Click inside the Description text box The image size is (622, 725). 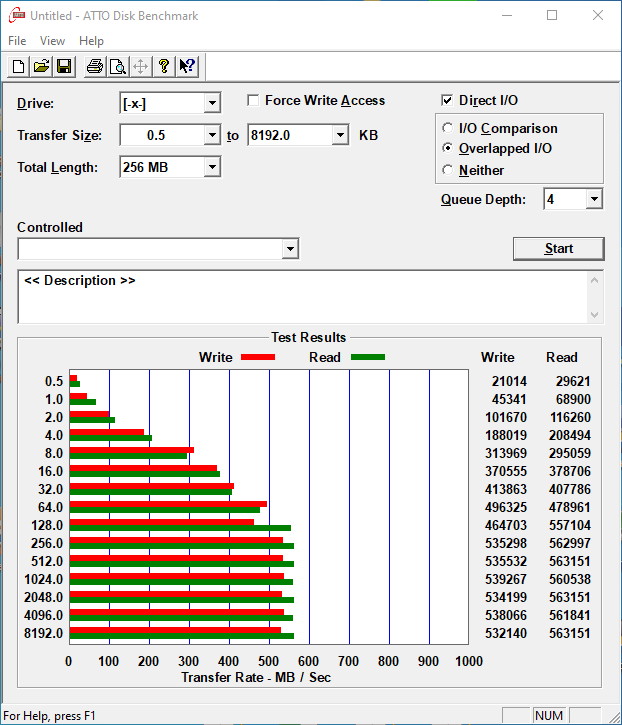(303, 297)
